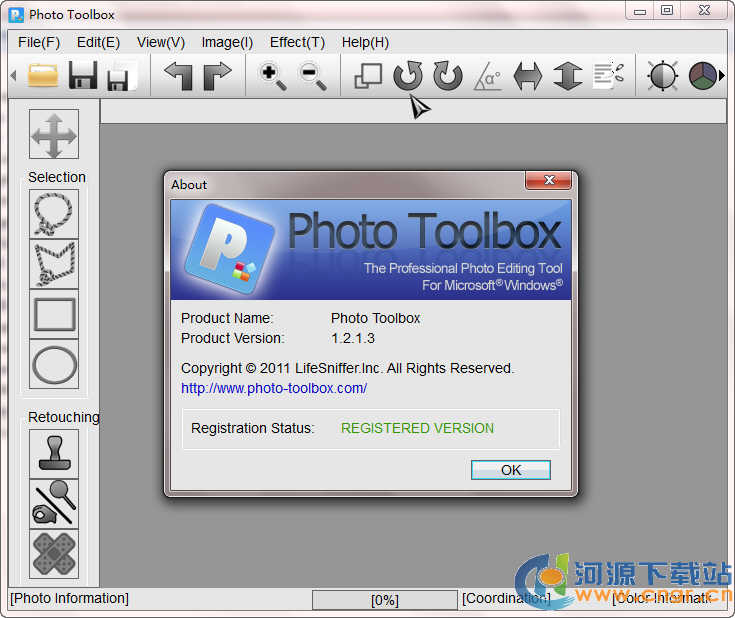Maximize the Photo Toolbox window
The width and height of the screenshot is (735, 618).
click(x=667, y=10)
